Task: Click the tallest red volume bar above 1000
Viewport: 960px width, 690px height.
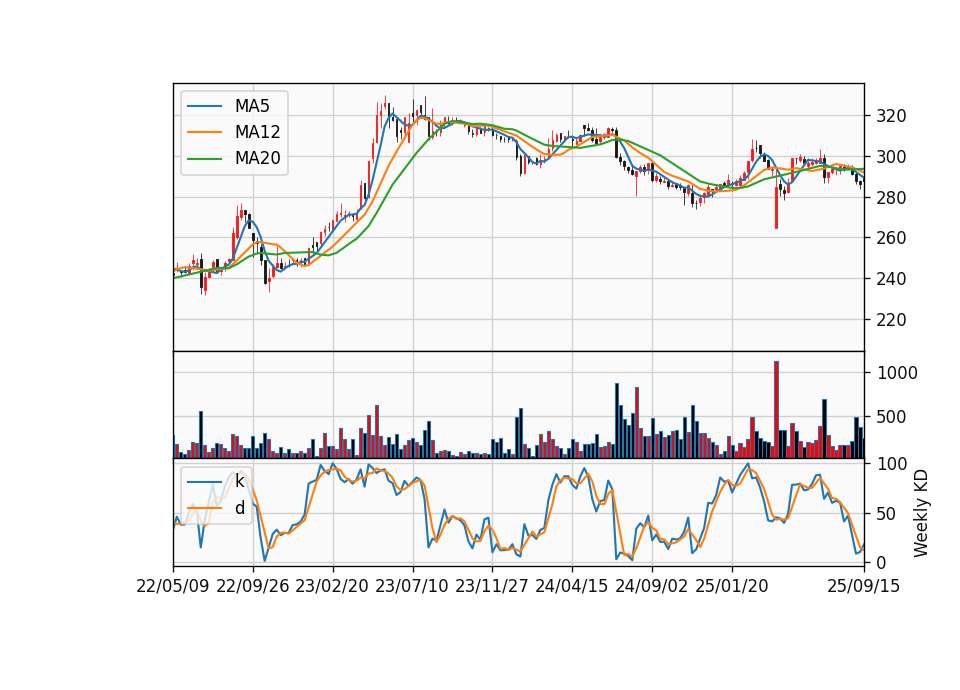Action: [776, 410]
